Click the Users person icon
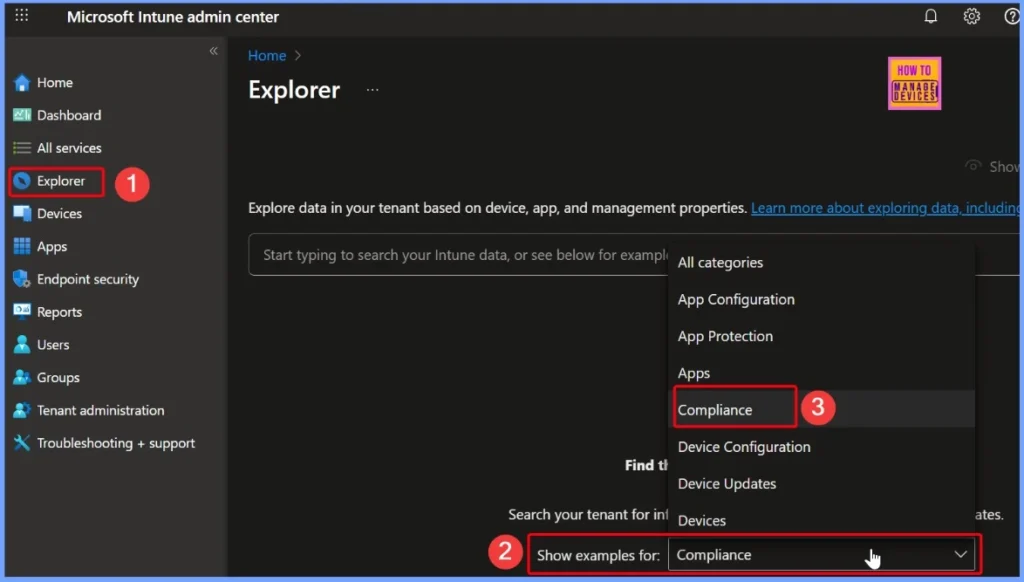The width and height of the screenshot is (1024, 582). 22,344
